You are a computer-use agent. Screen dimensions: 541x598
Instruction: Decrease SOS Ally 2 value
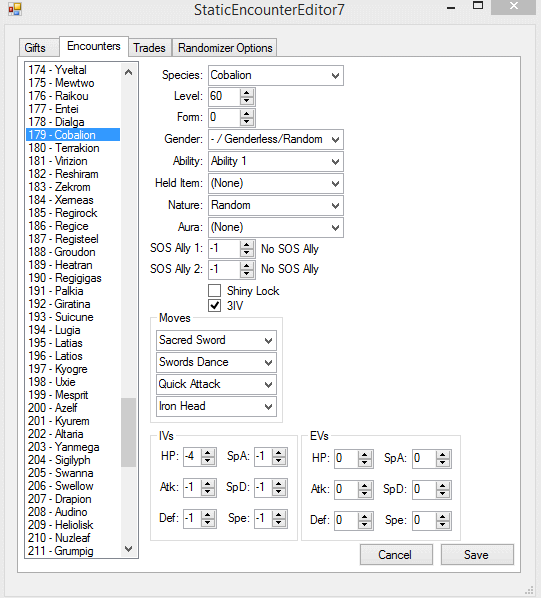coord(247,273)
